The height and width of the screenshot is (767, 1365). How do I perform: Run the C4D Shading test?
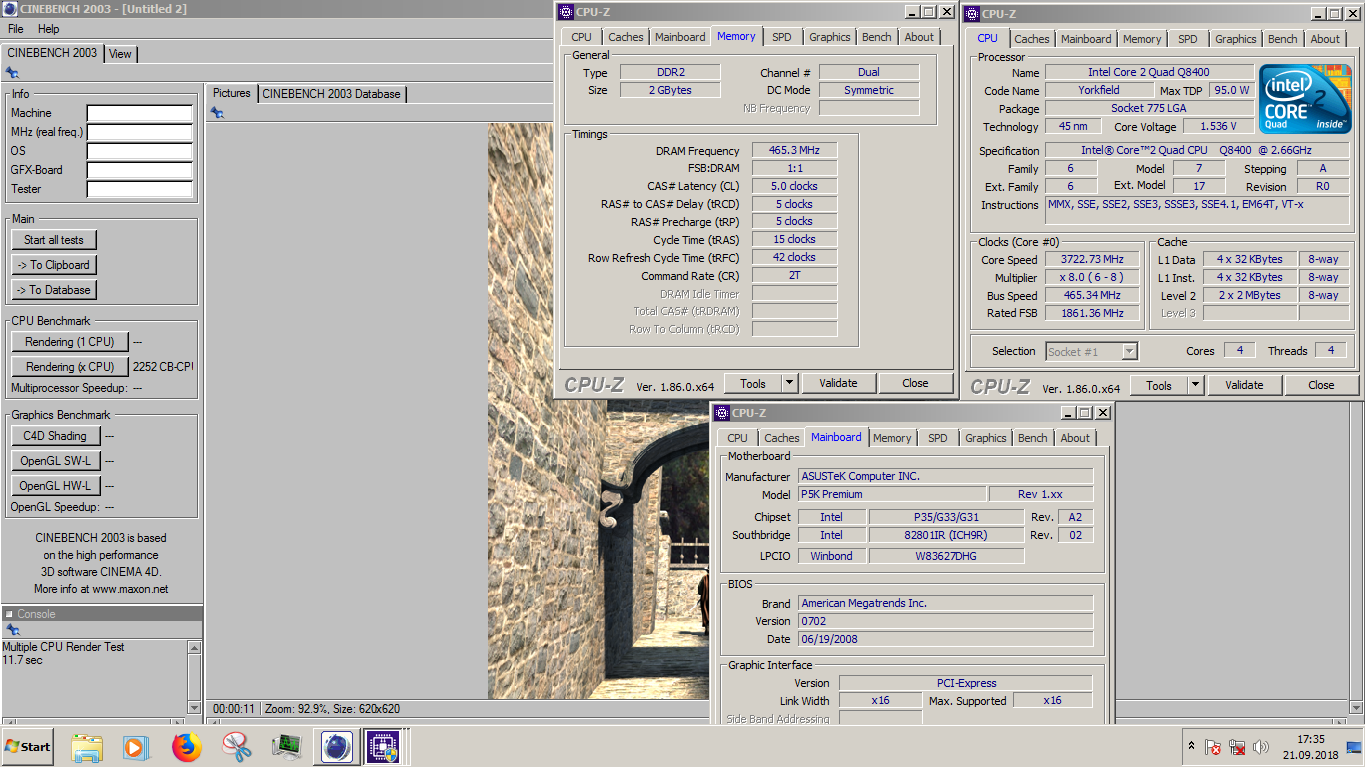[56, 436]
